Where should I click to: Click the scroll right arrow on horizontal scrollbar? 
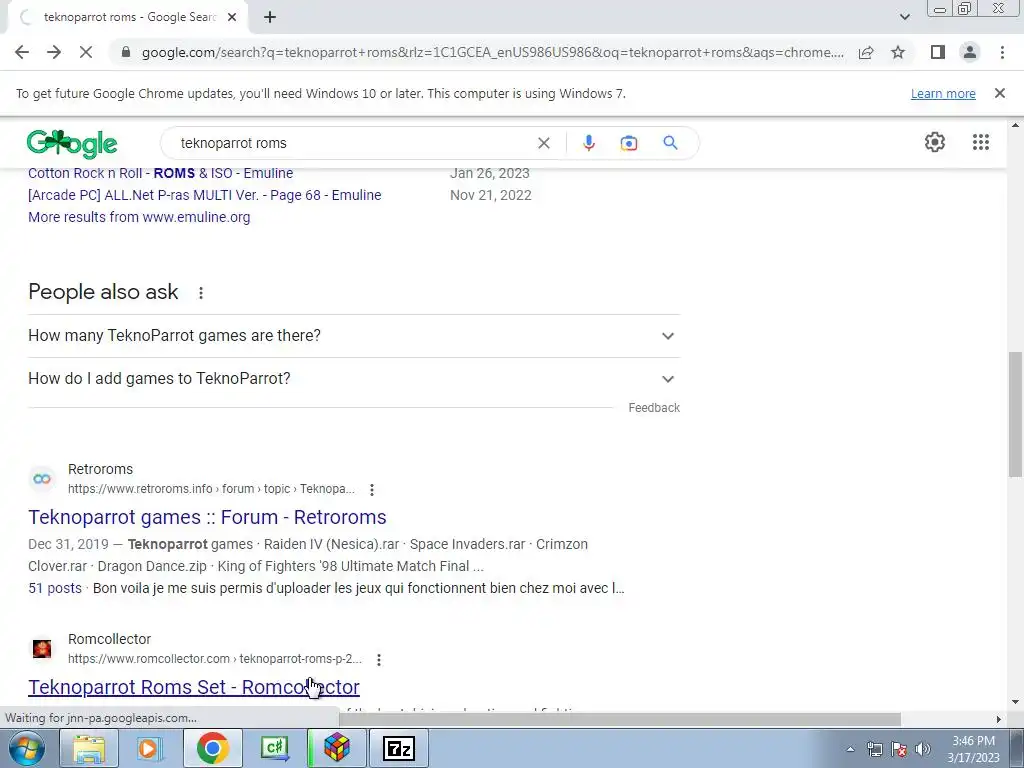998,719
